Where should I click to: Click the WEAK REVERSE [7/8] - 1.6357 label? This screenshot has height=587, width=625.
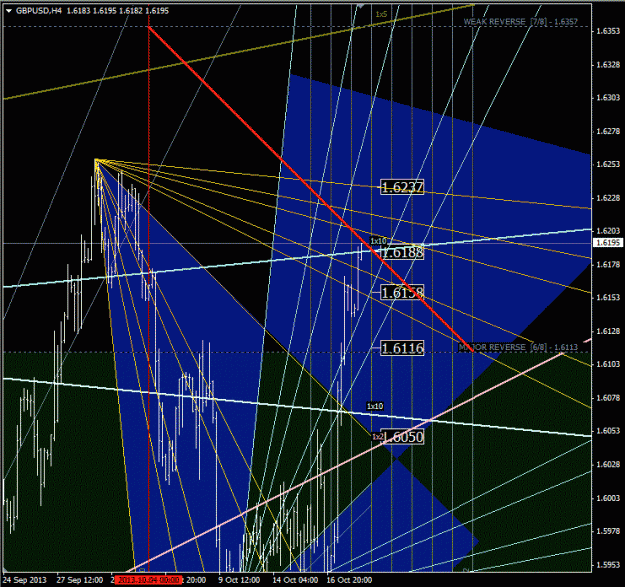[521, 22]
